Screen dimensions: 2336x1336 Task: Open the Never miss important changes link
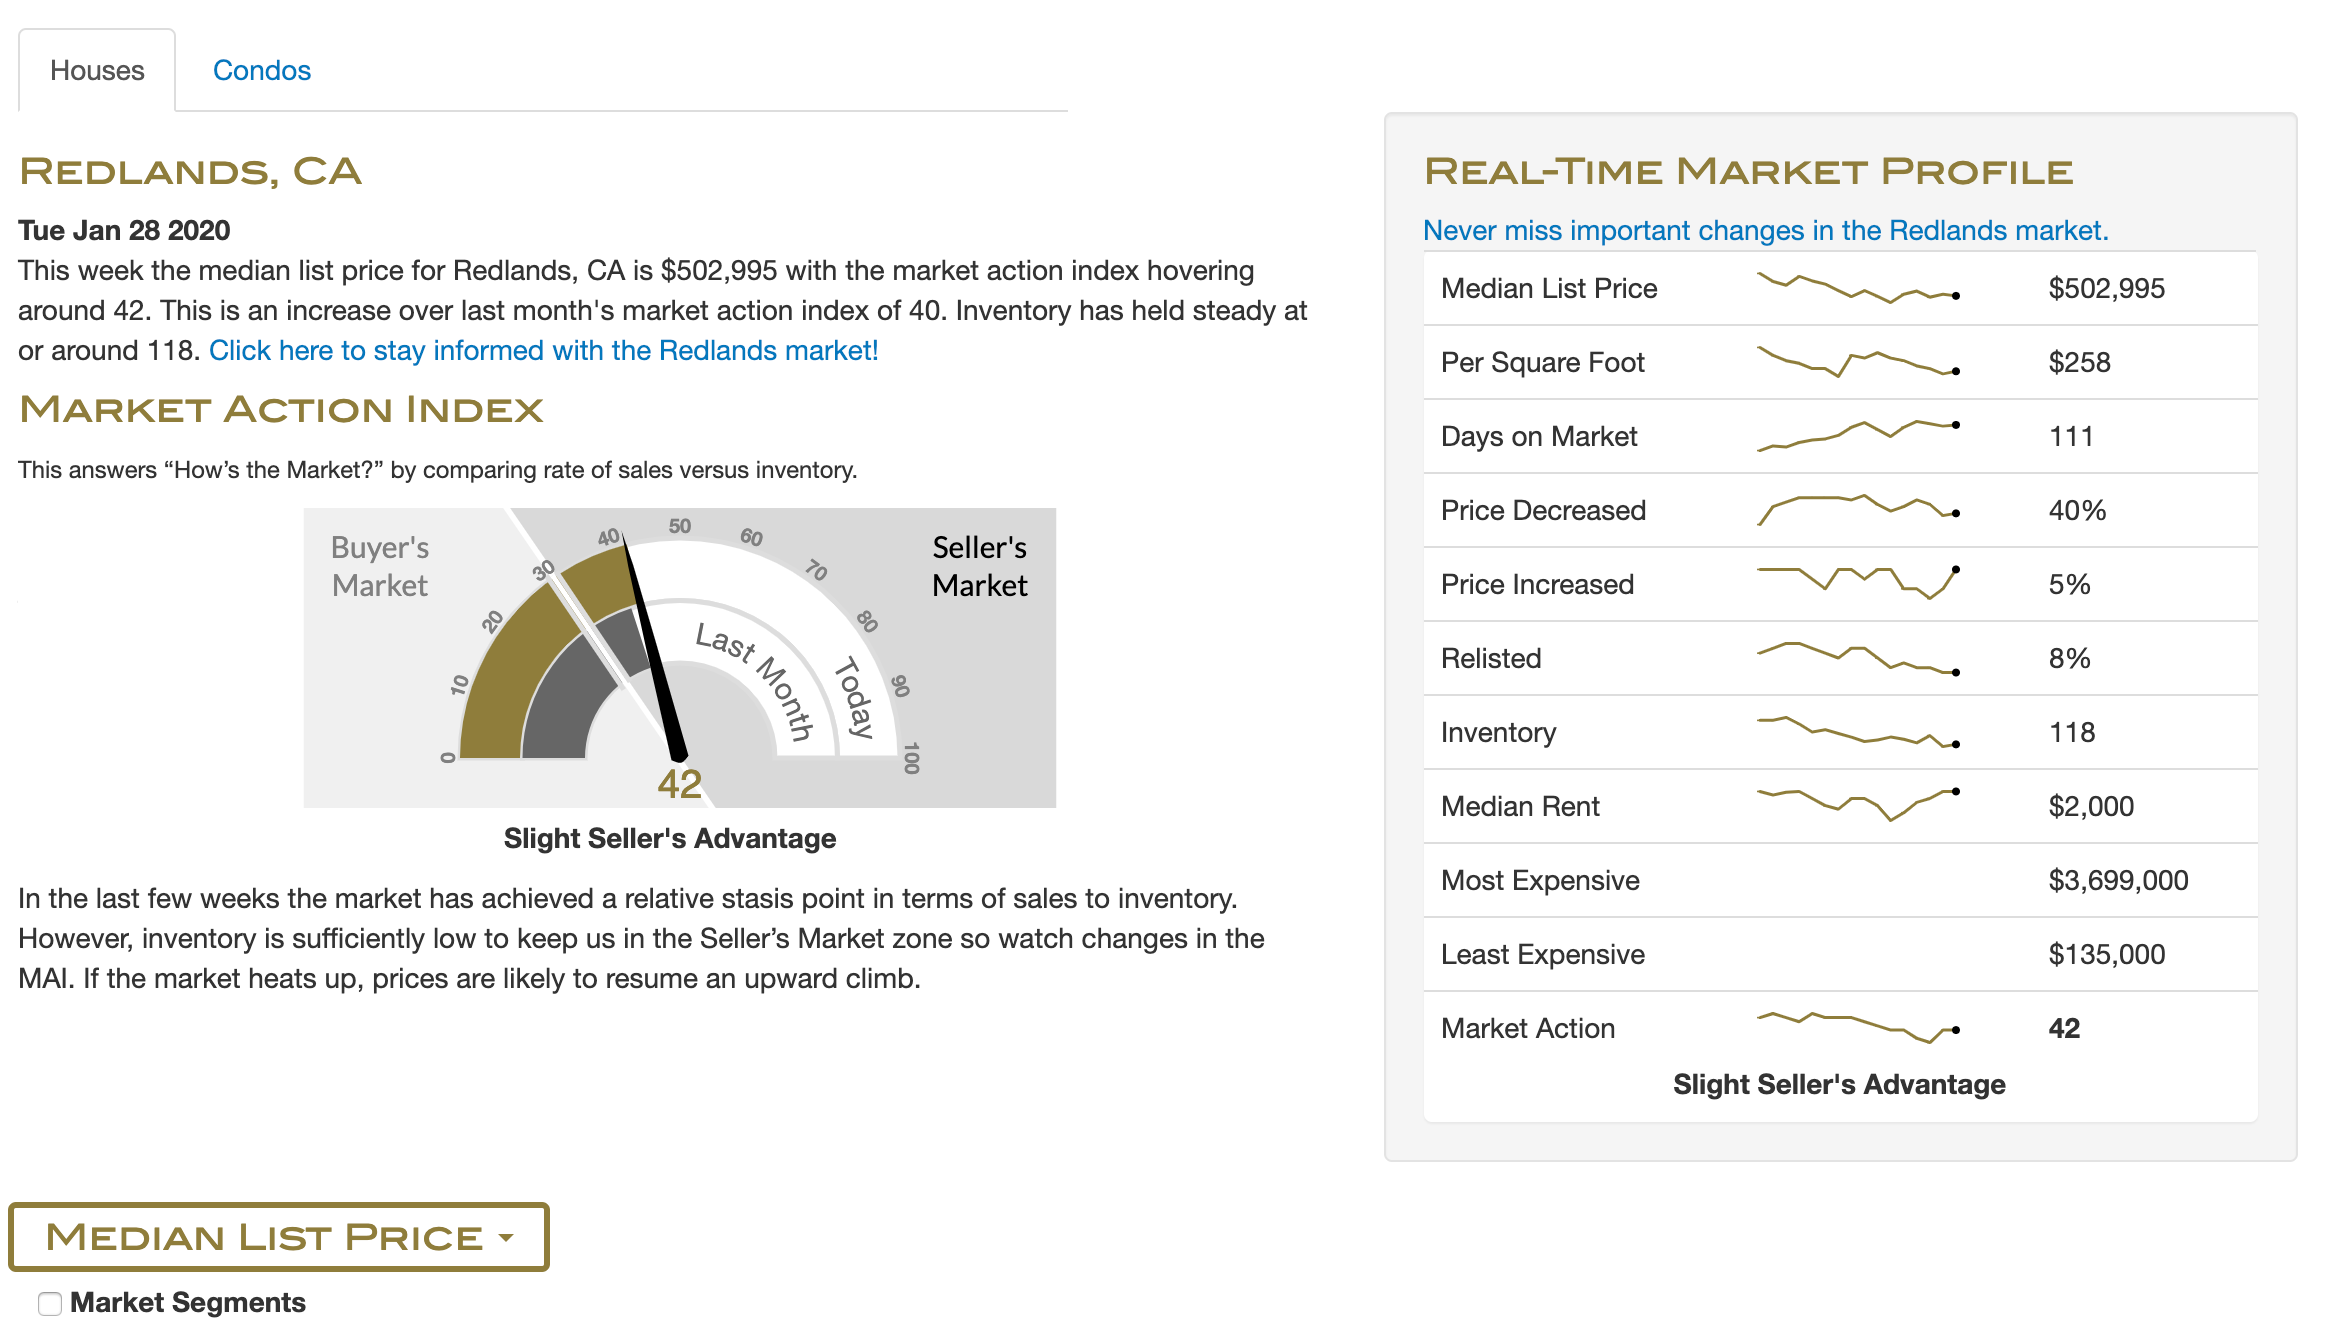coord(1766,230)
